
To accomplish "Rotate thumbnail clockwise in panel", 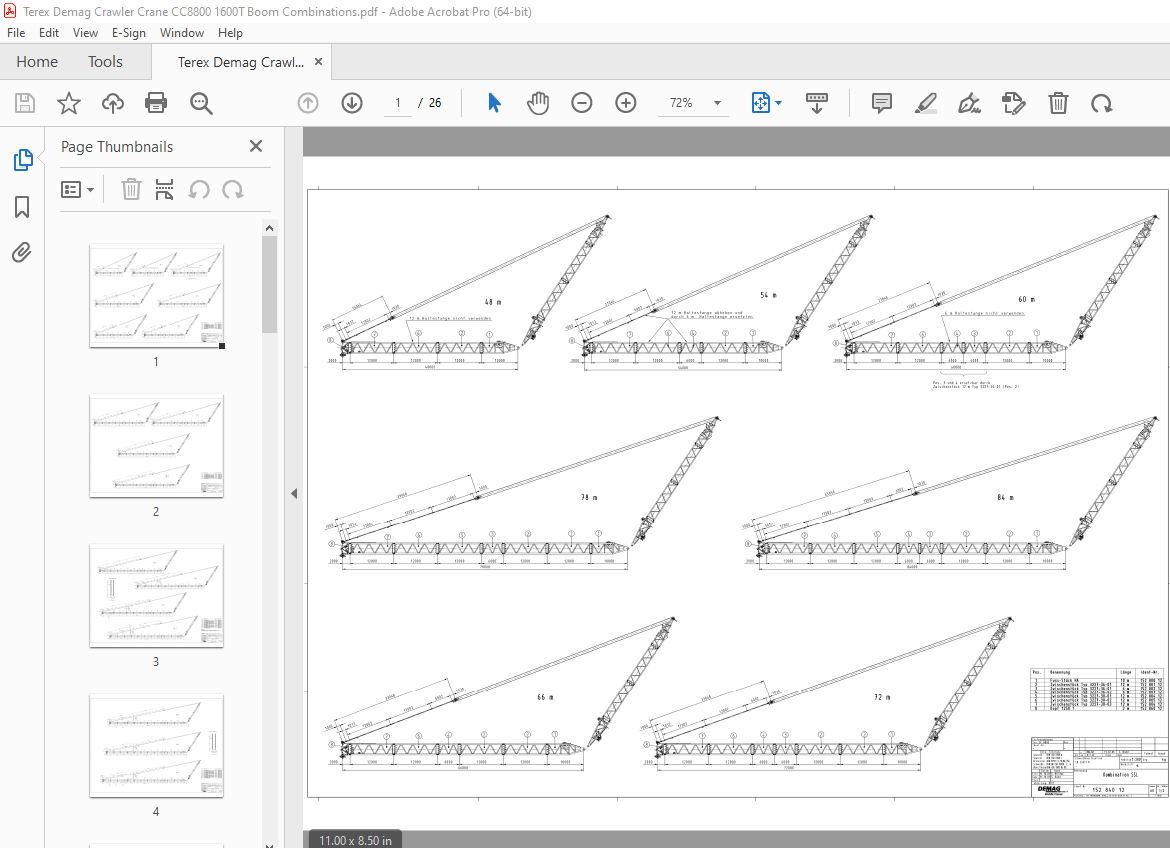I will click(x=233, y=190).
